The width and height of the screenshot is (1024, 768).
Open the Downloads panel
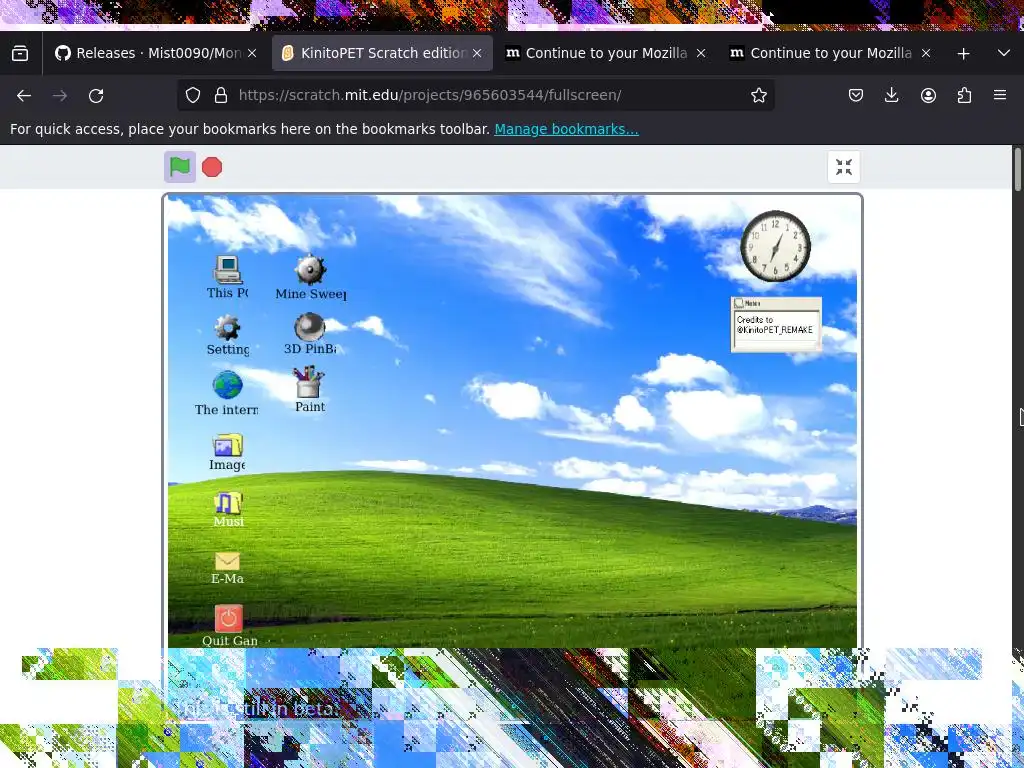click(891, 95)
